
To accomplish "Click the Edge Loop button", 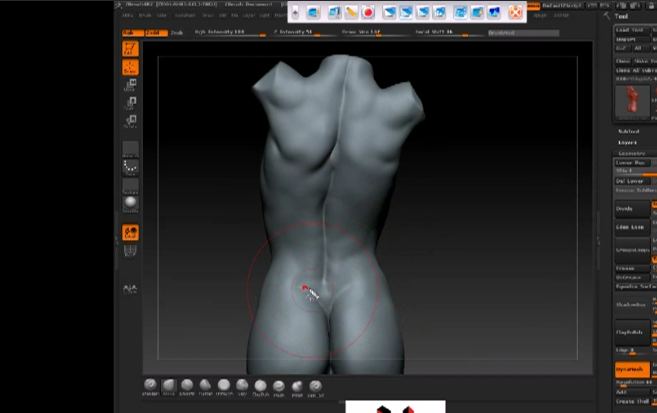I will (632, 227).
